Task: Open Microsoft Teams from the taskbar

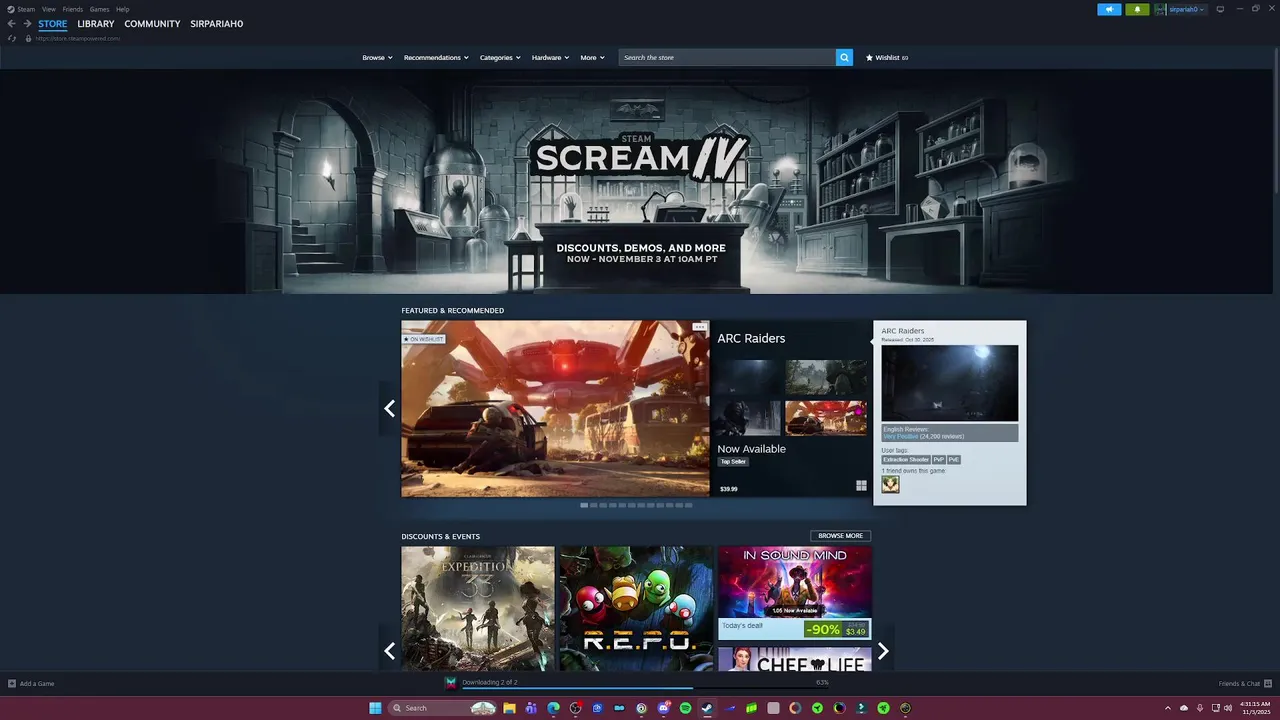Action: tap(531, 708)
